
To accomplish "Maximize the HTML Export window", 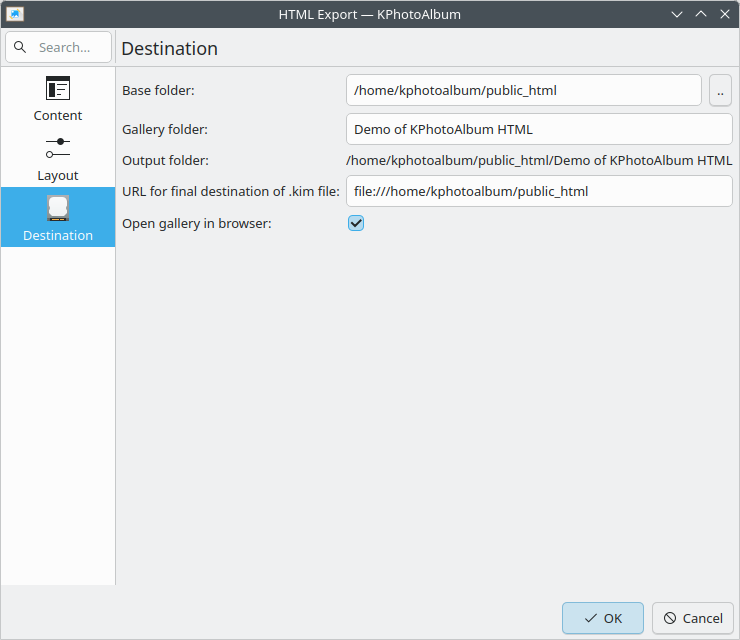I will (x=701, y=15).
